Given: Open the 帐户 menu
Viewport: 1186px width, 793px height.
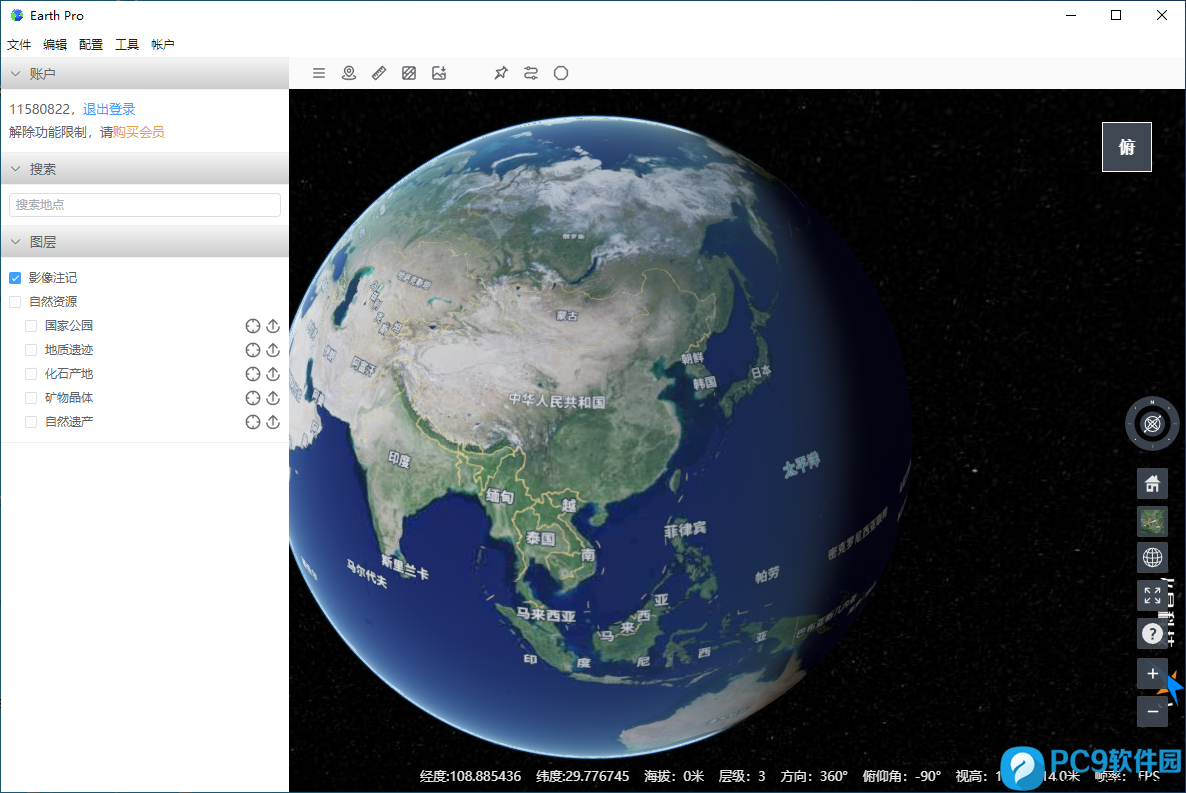Looking at the screenshot, I should (x=163, y=45).
